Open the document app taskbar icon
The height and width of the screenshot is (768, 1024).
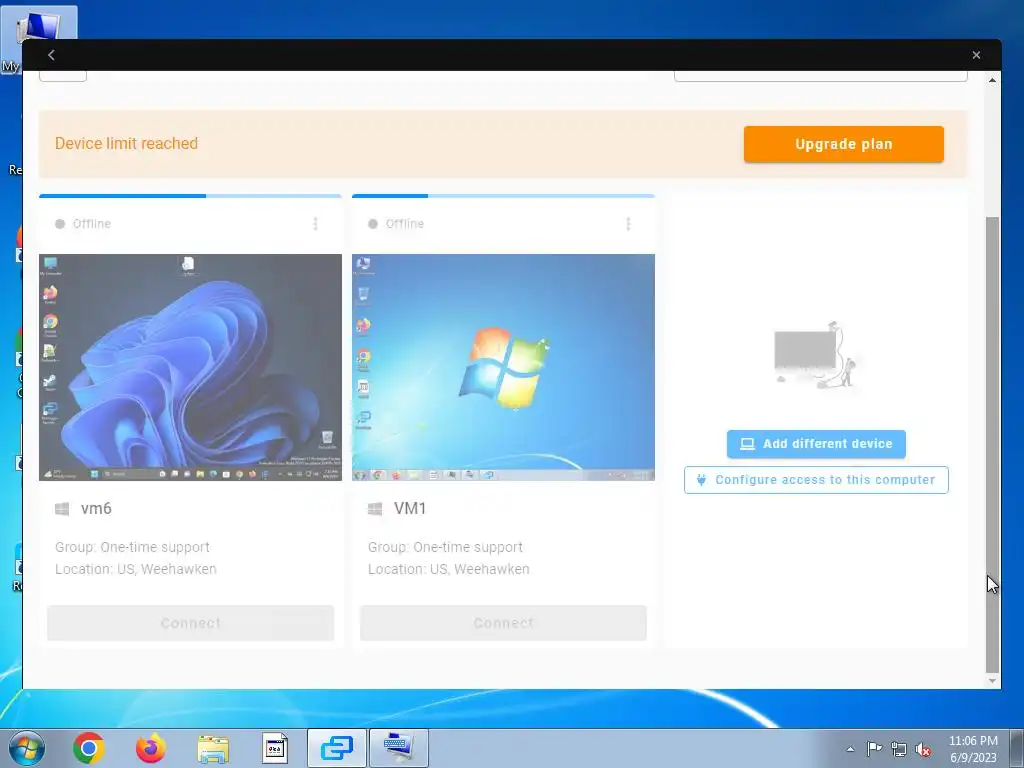[x=275, y=748]
